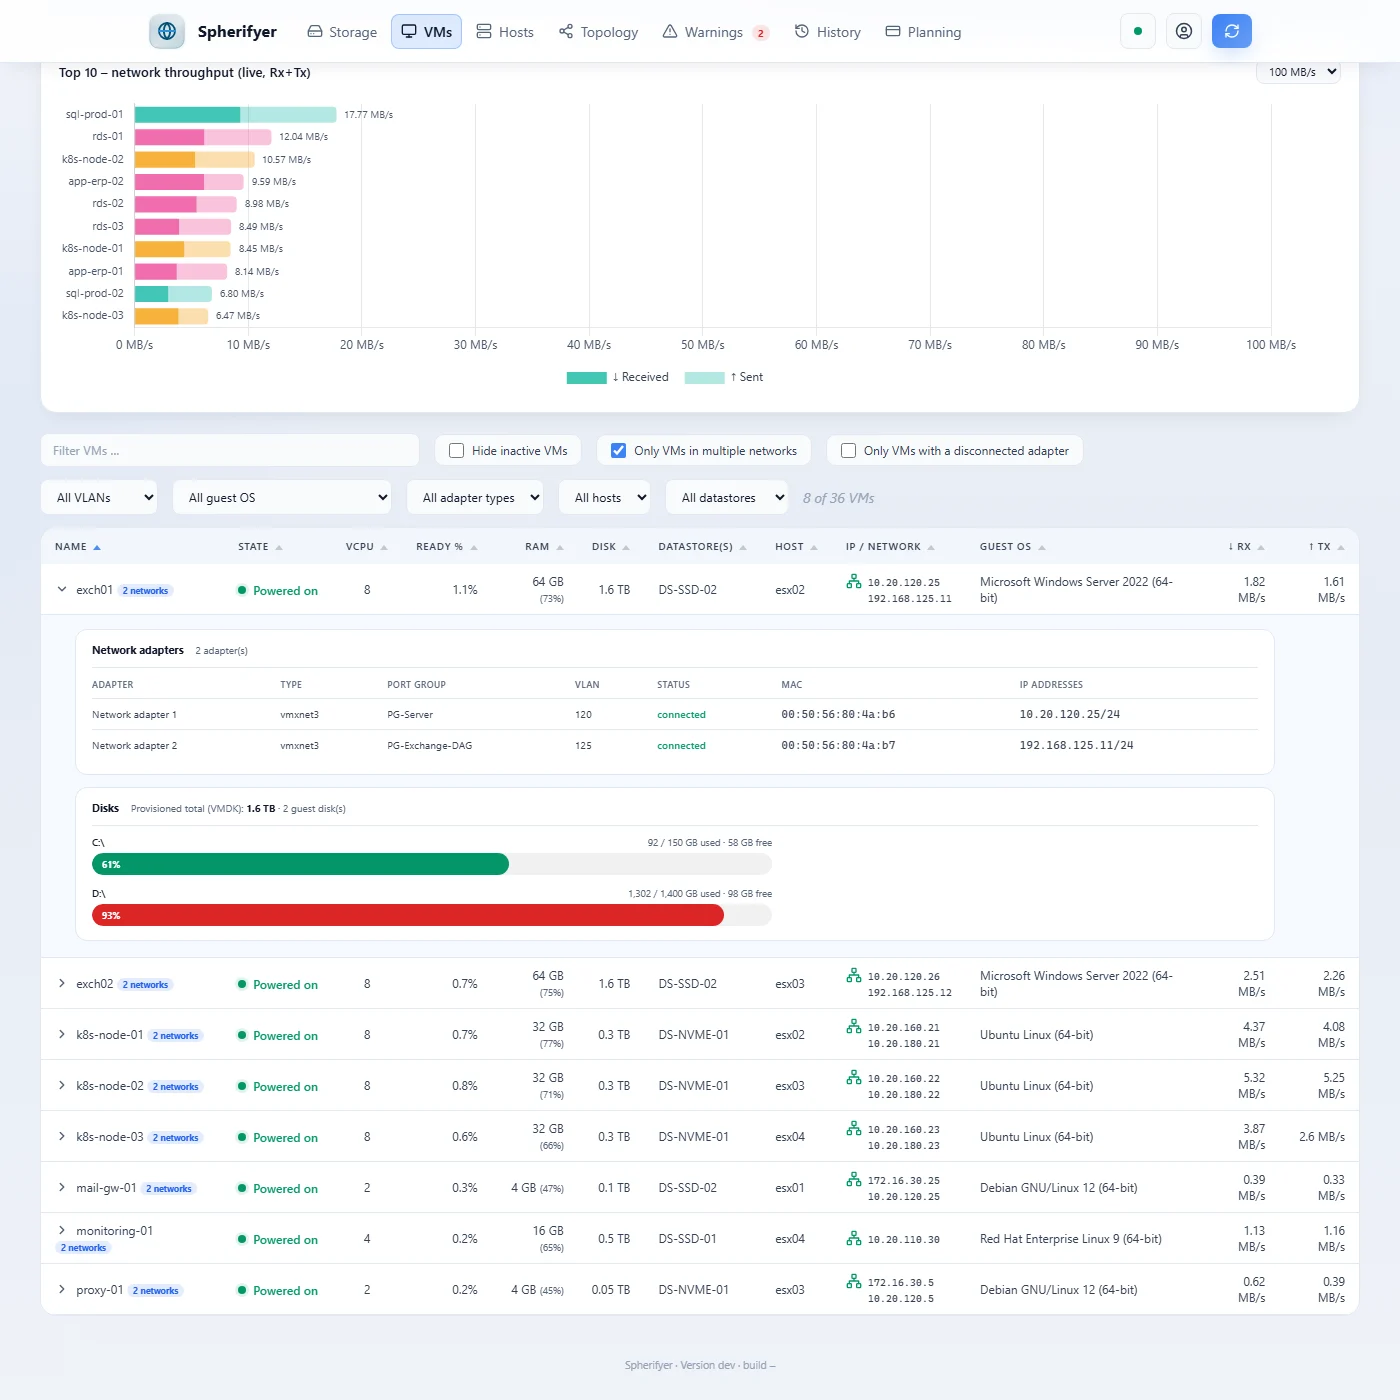Open the All datastores dropdown
This screenshot has height=1400, width=1400.
coord(727,497)
